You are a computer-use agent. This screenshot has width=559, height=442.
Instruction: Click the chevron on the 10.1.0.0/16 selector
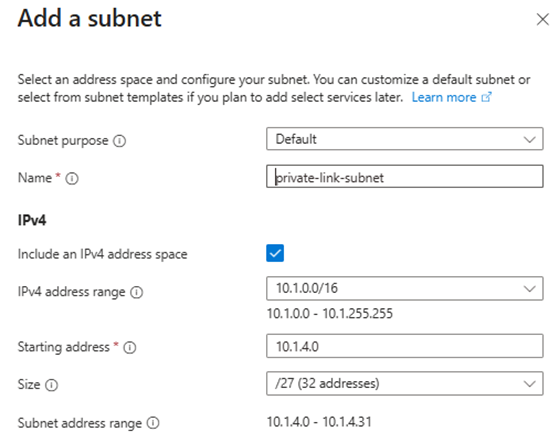pyautogui.click(x=529, y=289)
